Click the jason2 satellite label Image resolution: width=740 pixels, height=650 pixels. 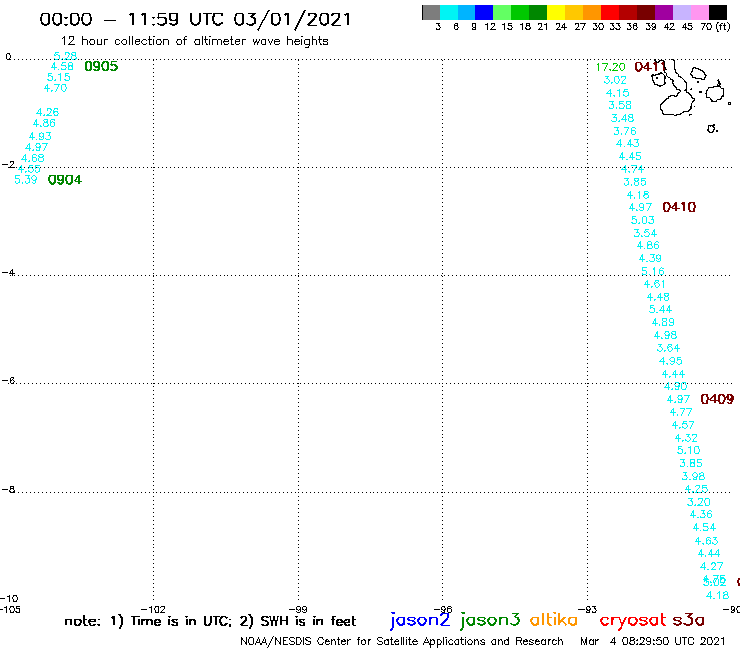tap(420, 620)
